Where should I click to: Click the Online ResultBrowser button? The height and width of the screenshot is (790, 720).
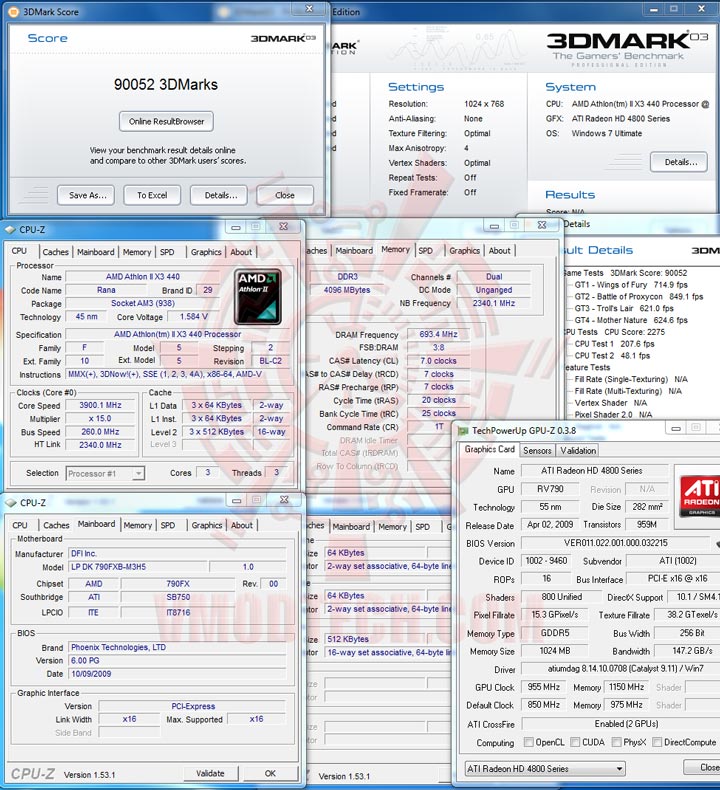coord(166,121)
